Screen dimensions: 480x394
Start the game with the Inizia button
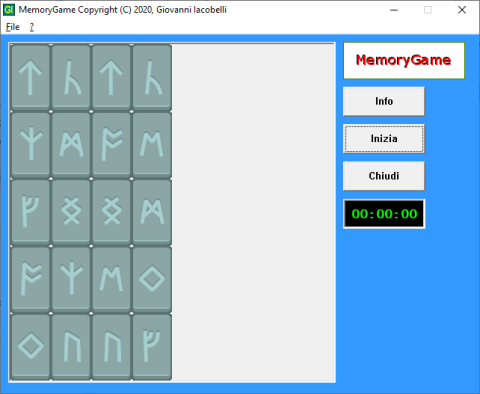(384, 139)
